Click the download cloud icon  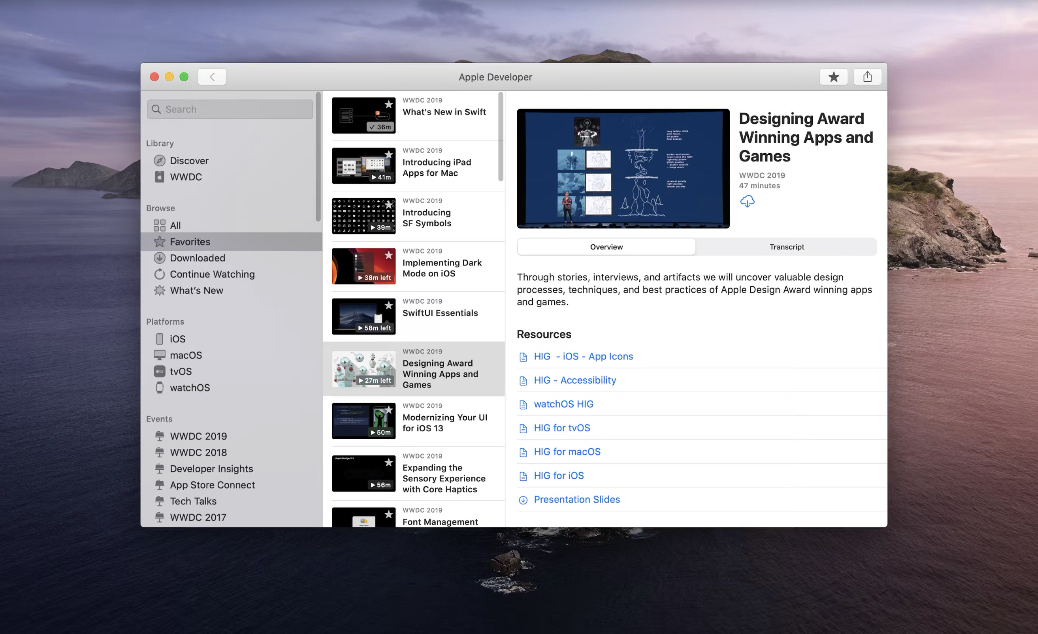747,202
